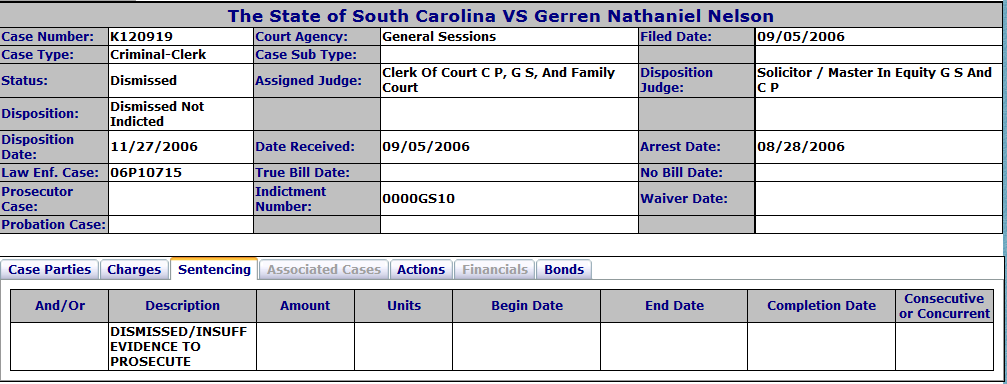Select the Sentencing tab
The height and width of the screenshot is (384, 1007).
pos(214,269)
